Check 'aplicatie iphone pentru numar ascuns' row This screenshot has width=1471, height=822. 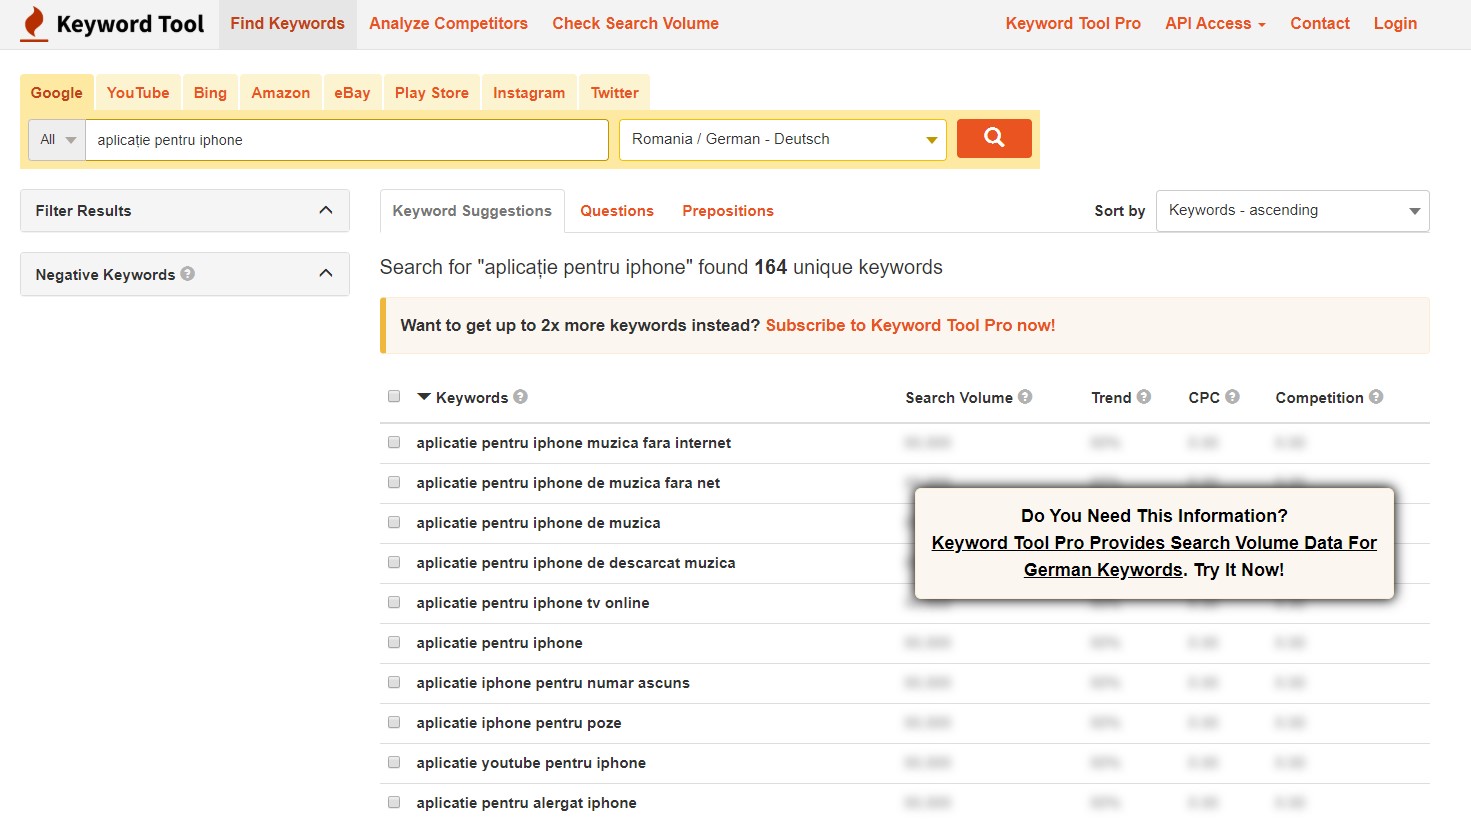pos(394,682)
